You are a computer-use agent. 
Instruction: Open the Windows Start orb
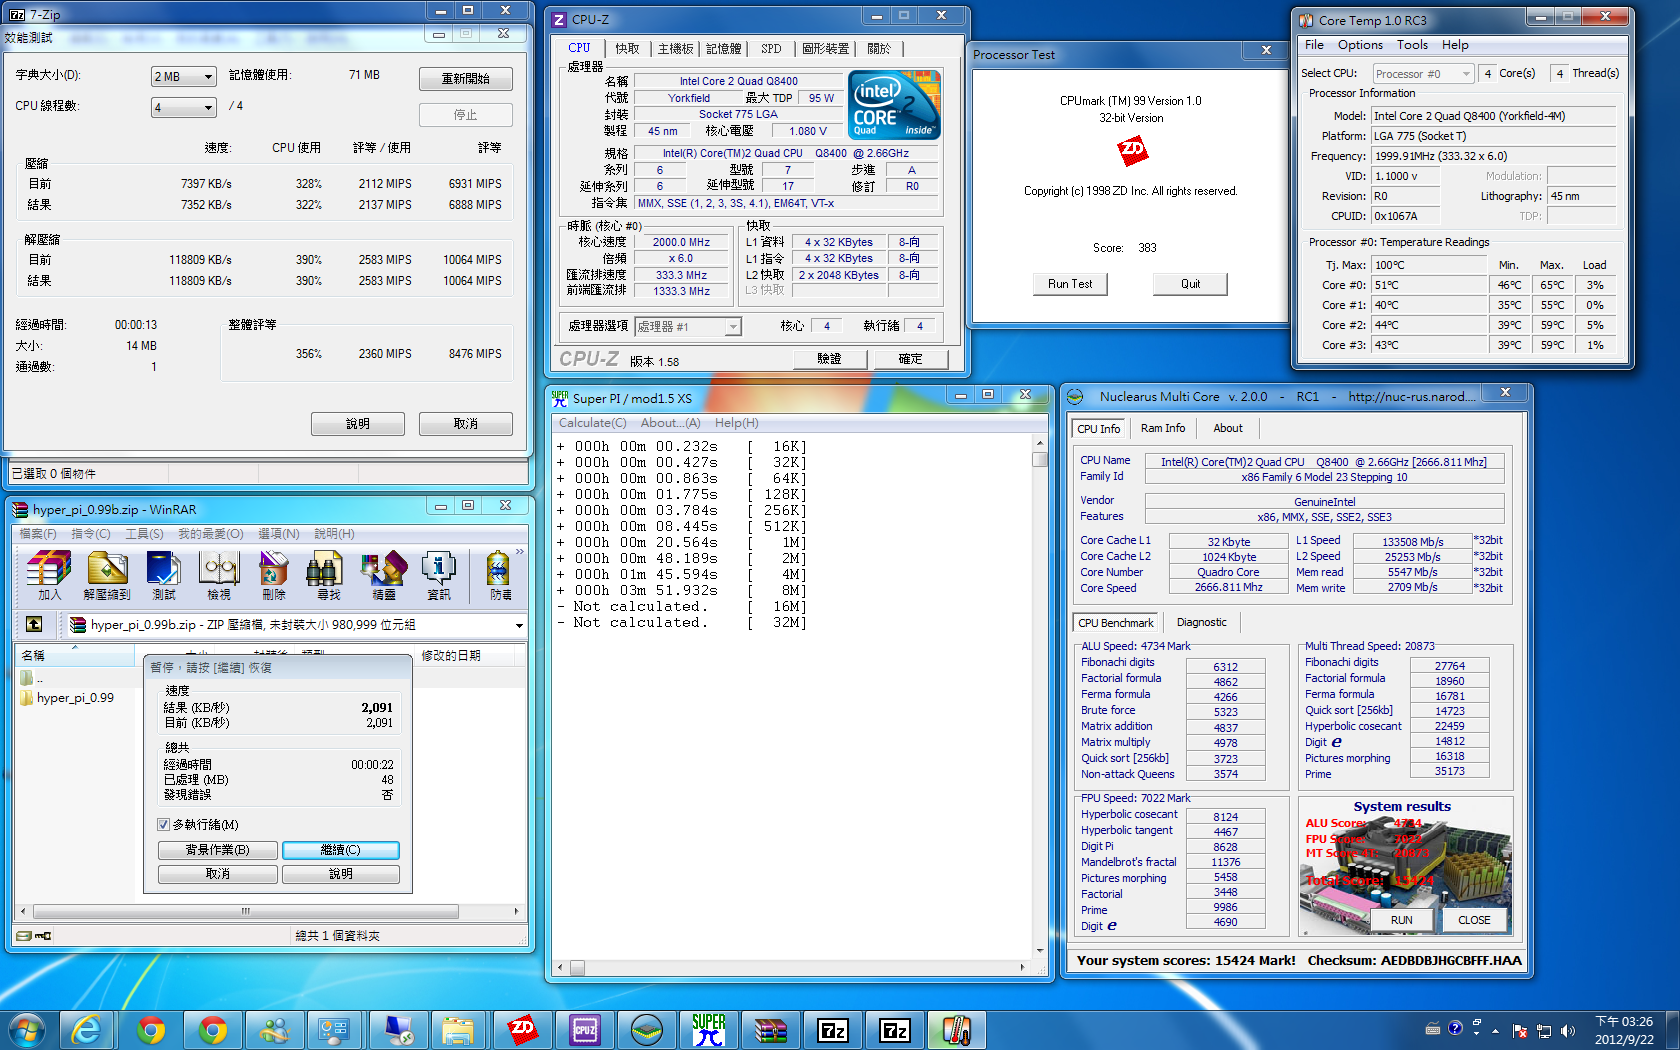pos(26,1030)
